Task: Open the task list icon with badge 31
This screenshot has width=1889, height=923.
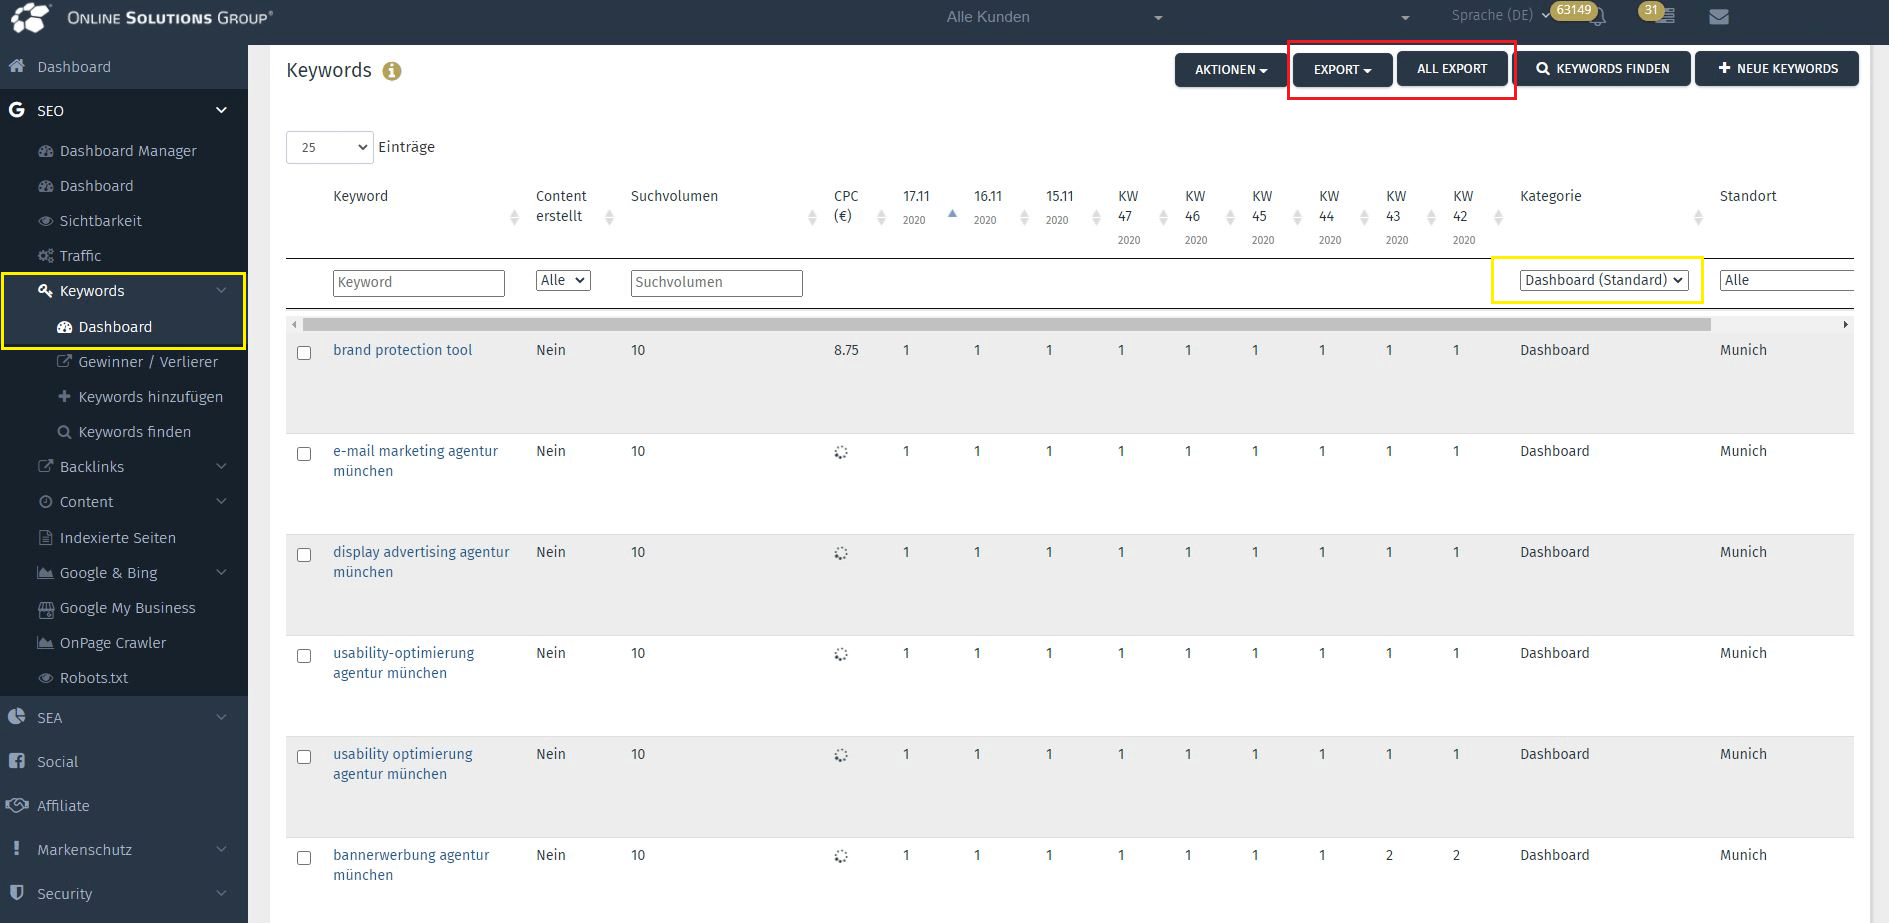Action: pos(1665,16)
